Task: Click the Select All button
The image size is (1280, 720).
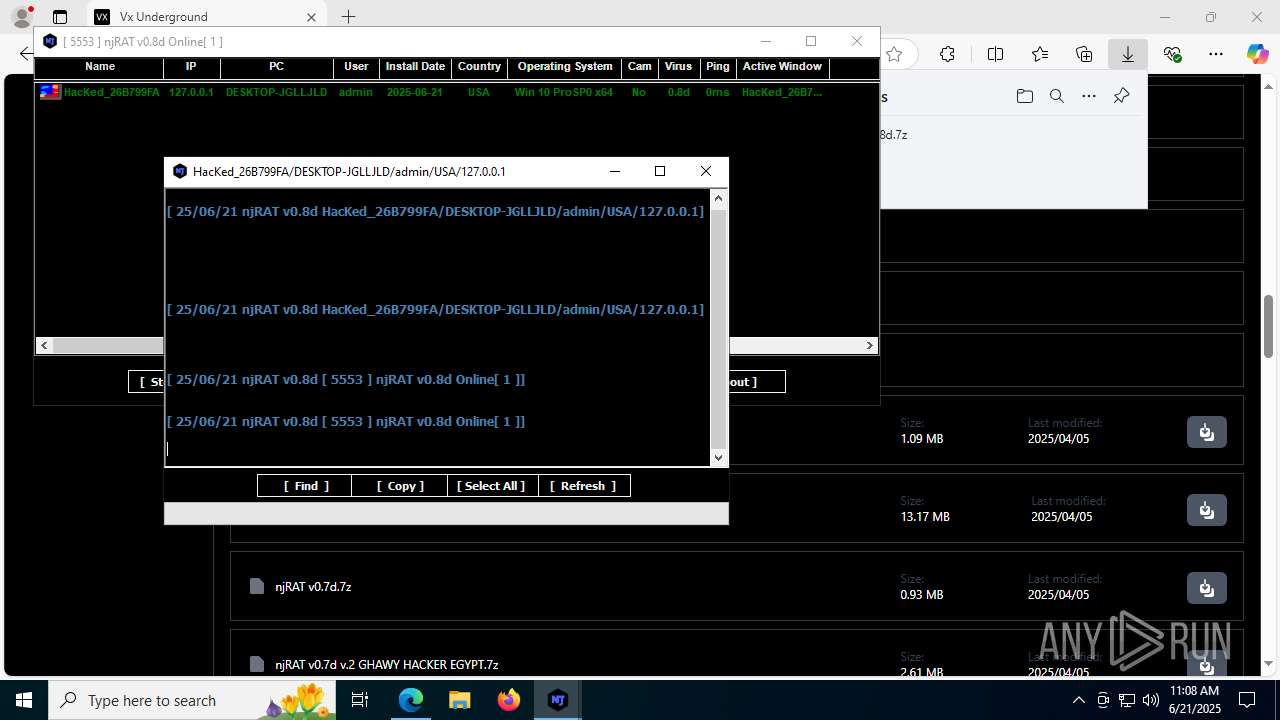Action: pyautogui.click(x=491, y=486)
